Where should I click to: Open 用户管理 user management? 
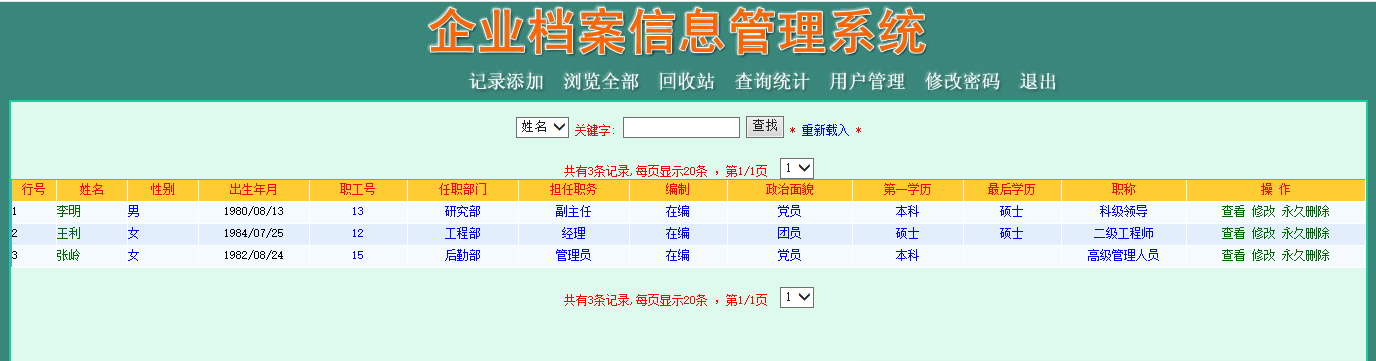867,82
